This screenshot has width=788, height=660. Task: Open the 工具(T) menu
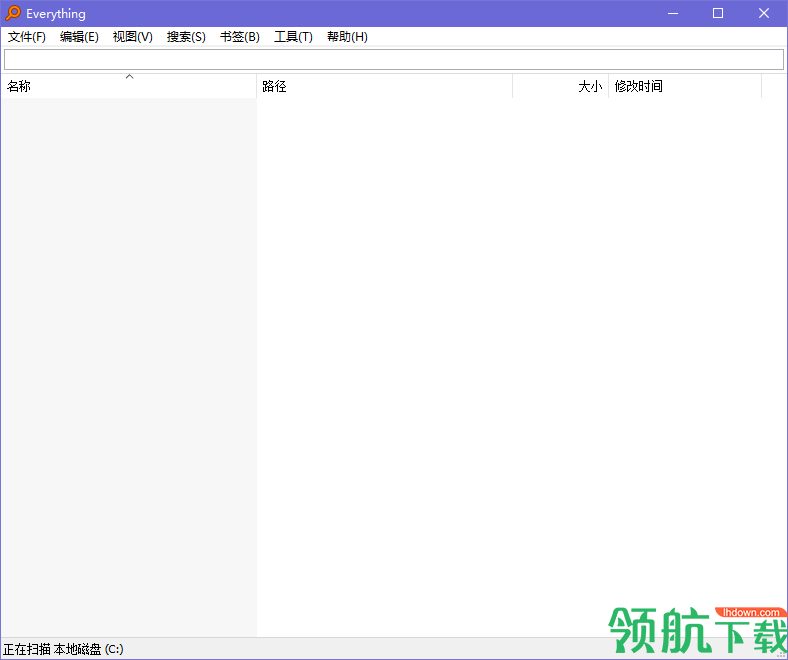[x=293, y=37]
